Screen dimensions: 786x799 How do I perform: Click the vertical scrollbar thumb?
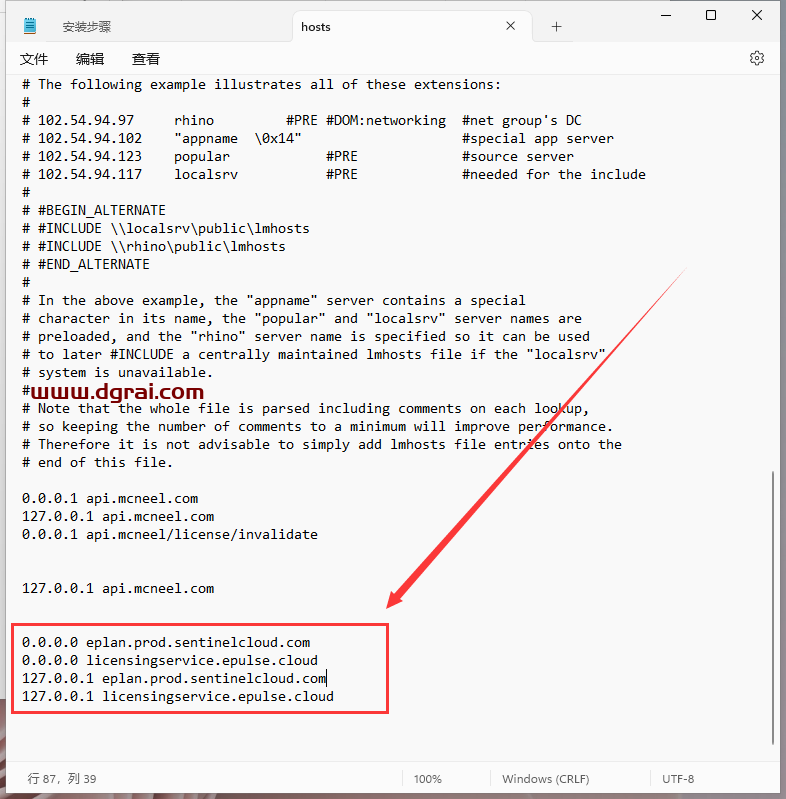tap(773, 607)
